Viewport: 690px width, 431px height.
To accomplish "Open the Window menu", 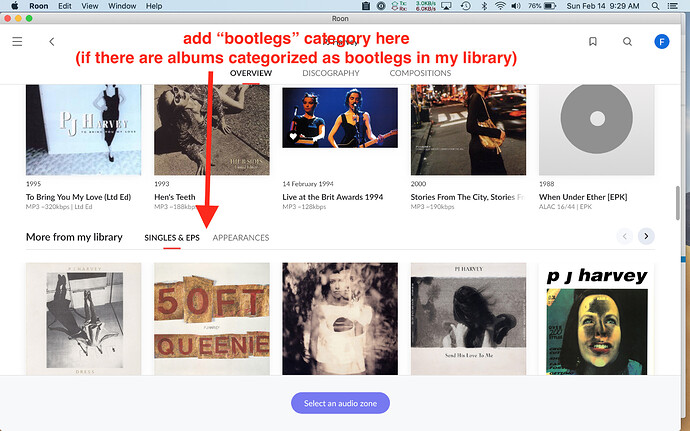I will (x=122, y=6).
